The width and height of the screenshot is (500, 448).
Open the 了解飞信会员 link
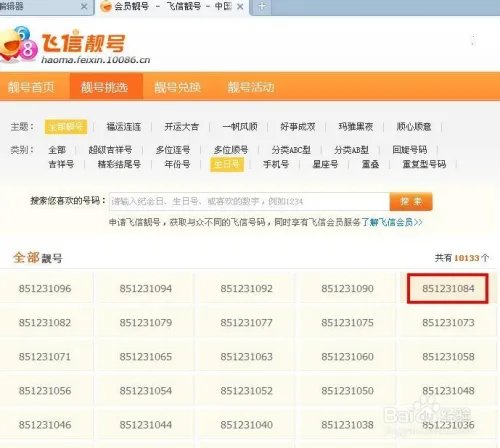pos(392,222)
